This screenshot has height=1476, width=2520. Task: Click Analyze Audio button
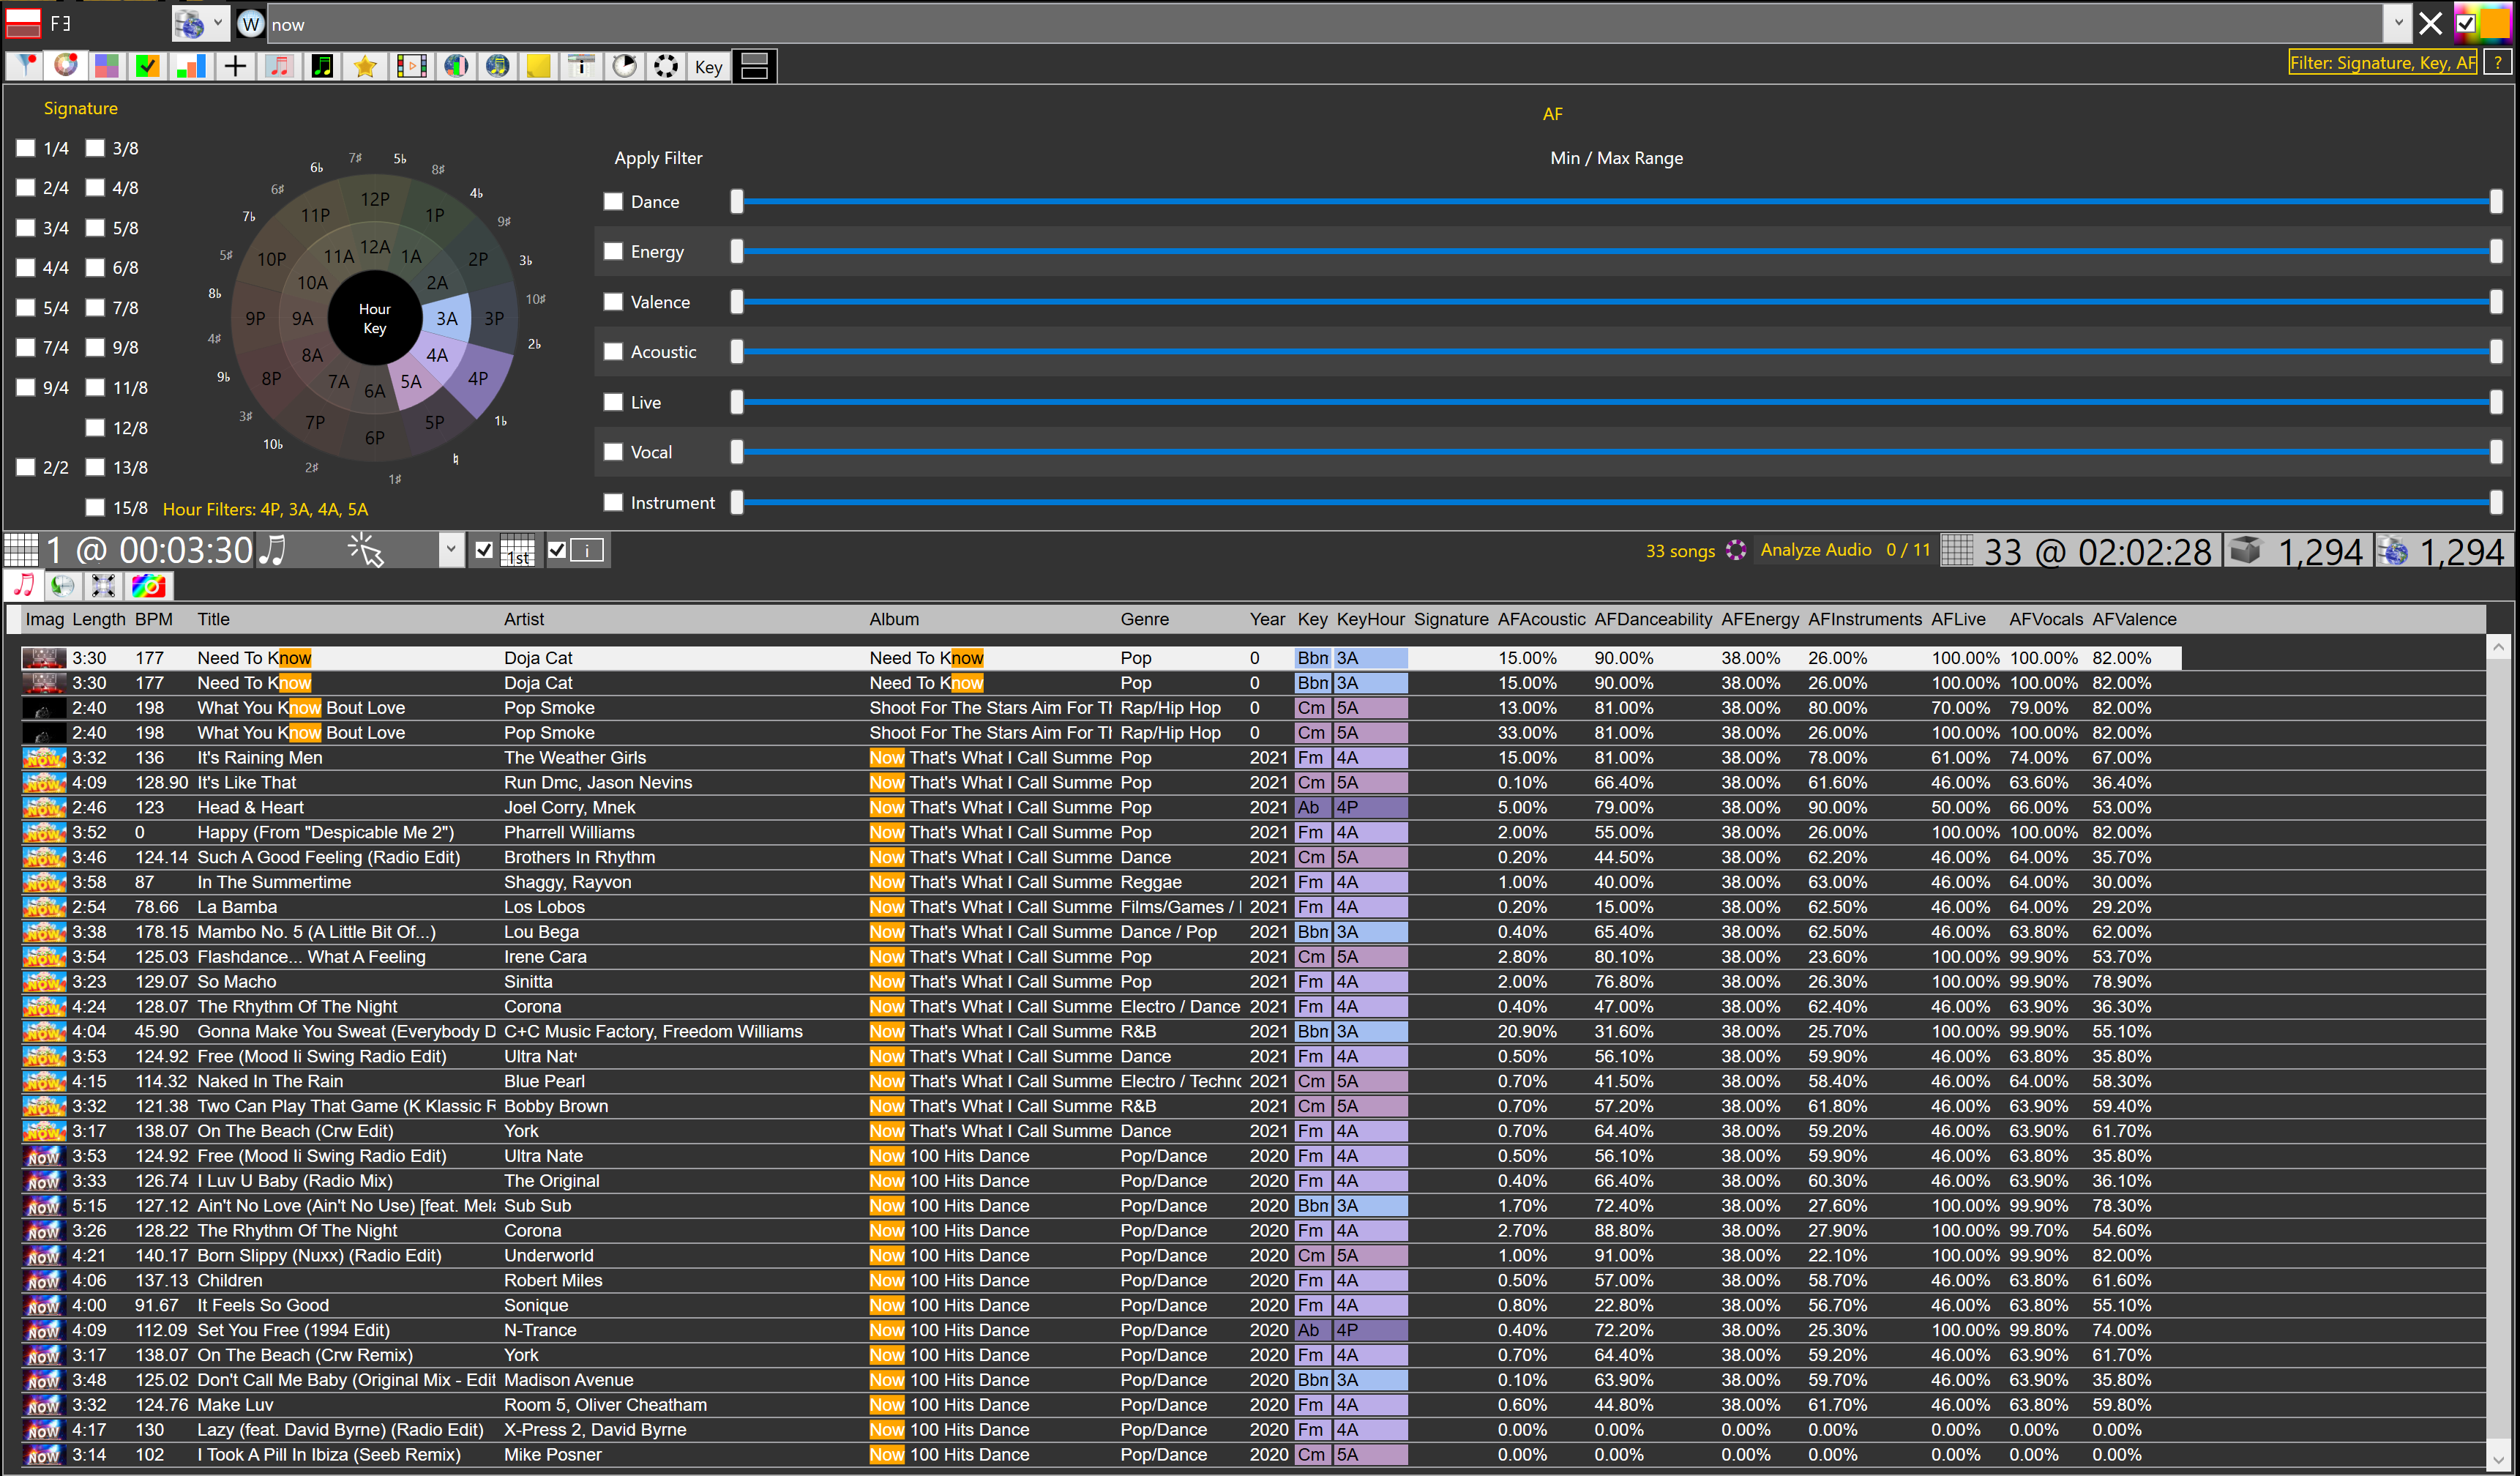(1815, 549)
